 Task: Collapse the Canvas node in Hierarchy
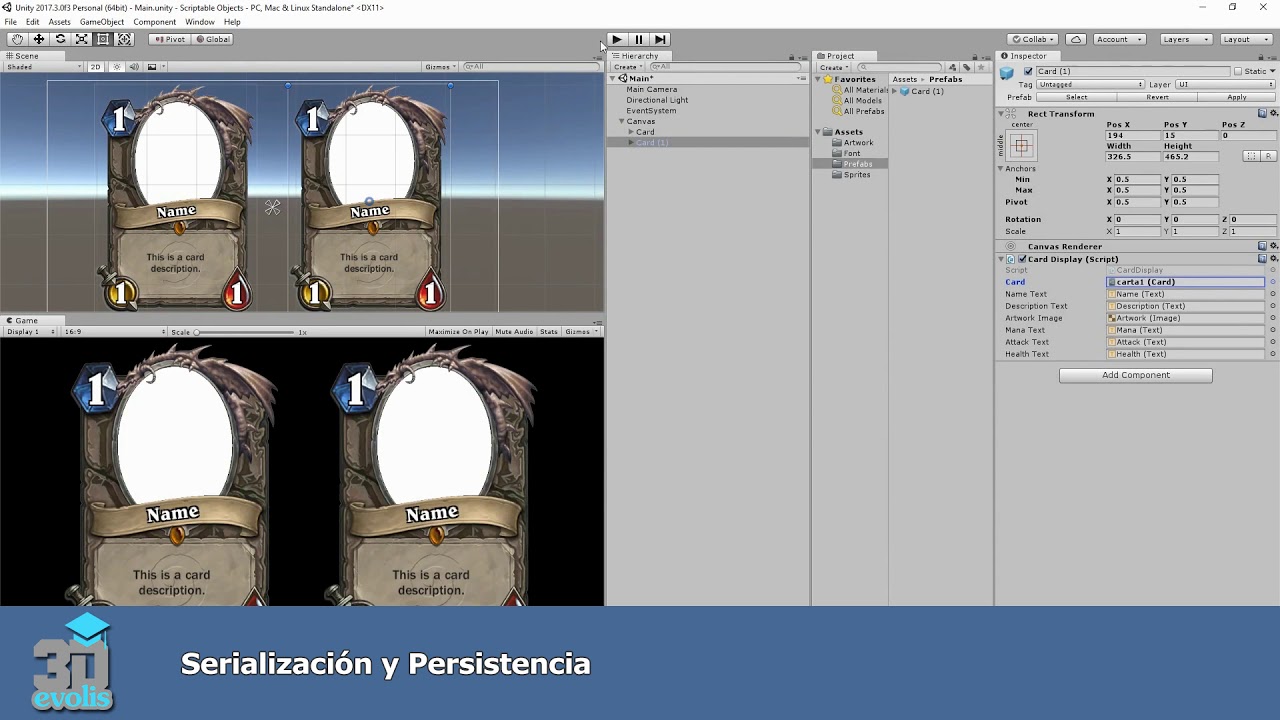(x=622, y=121)
